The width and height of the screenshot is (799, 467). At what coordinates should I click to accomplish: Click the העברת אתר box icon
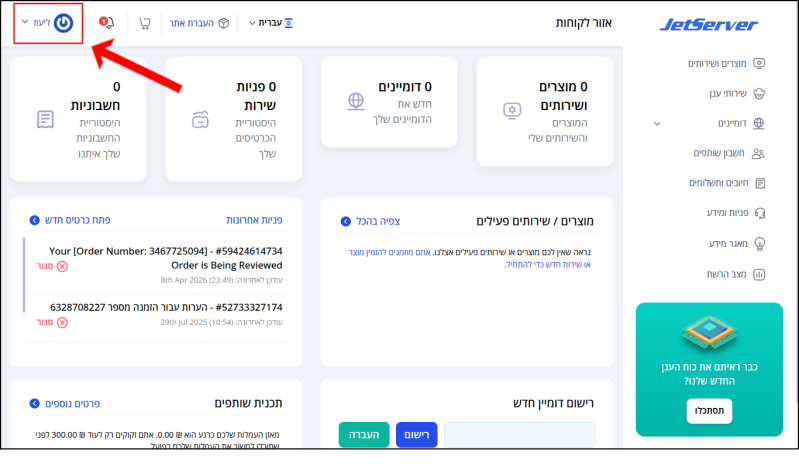pyautogui.click(x=224, y=23)
